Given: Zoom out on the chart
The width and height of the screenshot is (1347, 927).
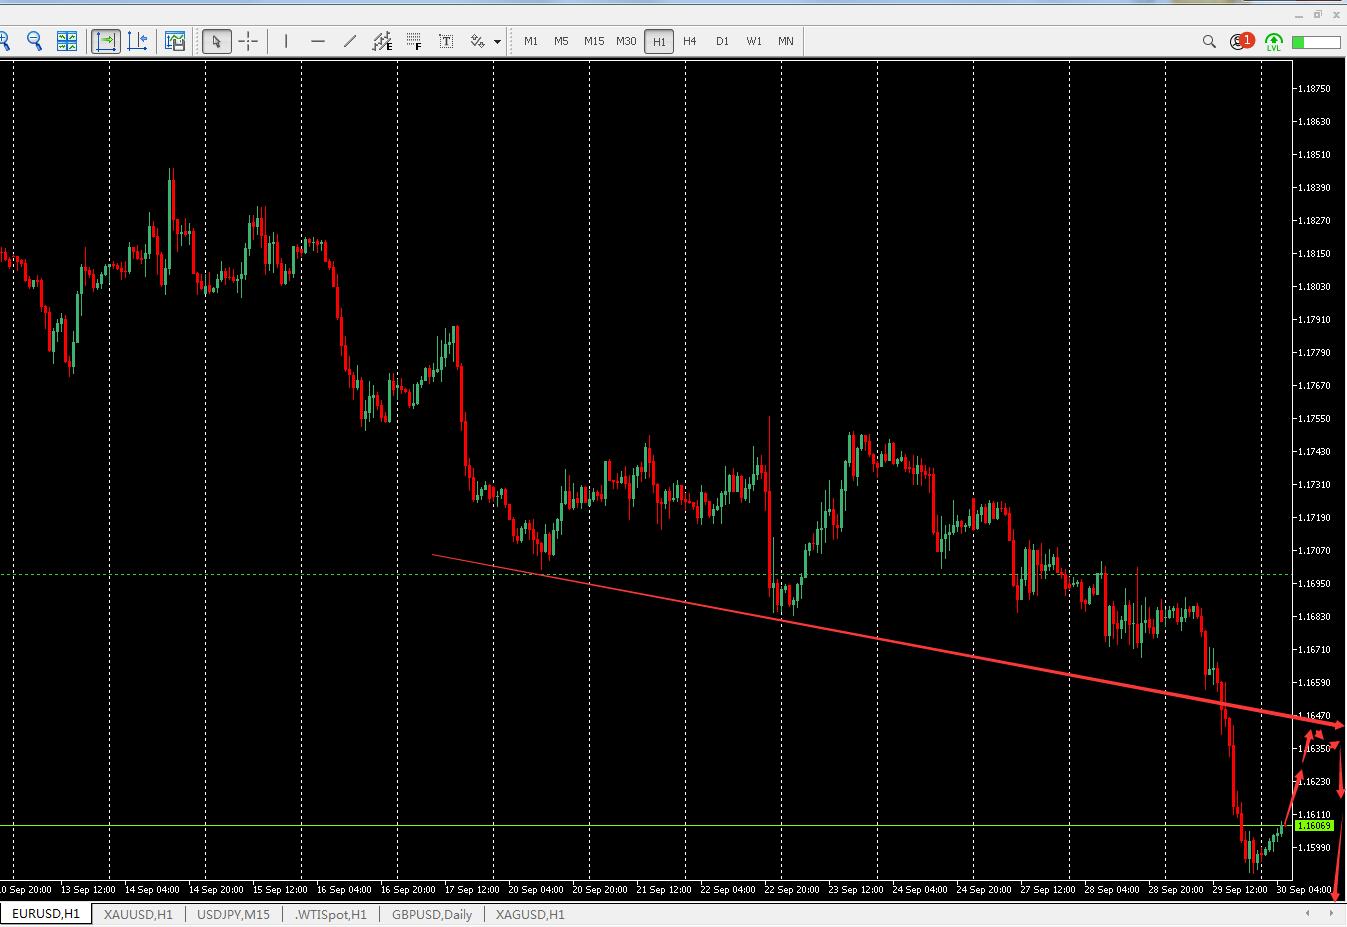Looking at the screenshot, I should coord(35,41).
